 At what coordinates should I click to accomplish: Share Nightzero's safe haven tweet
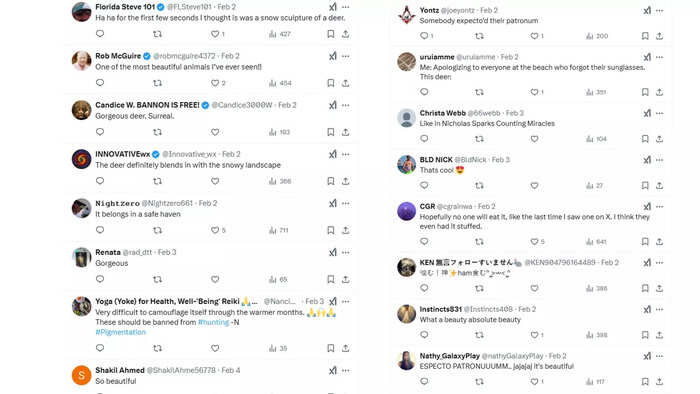[346, 230]
